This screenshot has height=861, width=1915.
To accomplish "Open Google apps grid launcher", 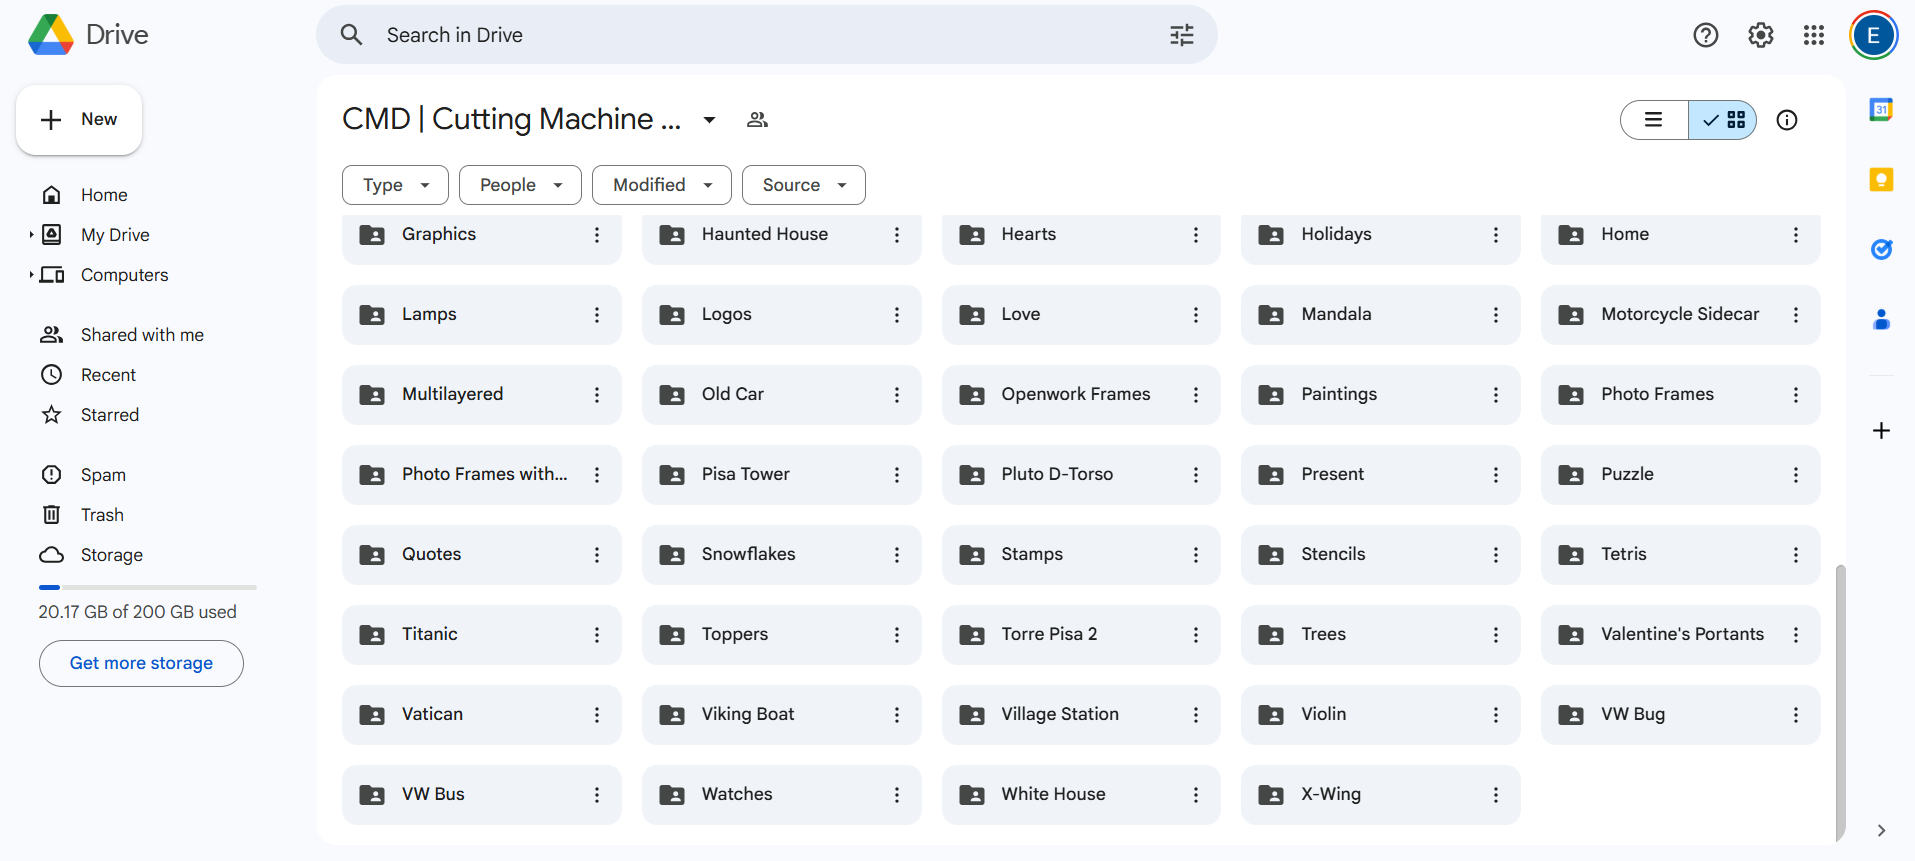I will coord(1814,35).
